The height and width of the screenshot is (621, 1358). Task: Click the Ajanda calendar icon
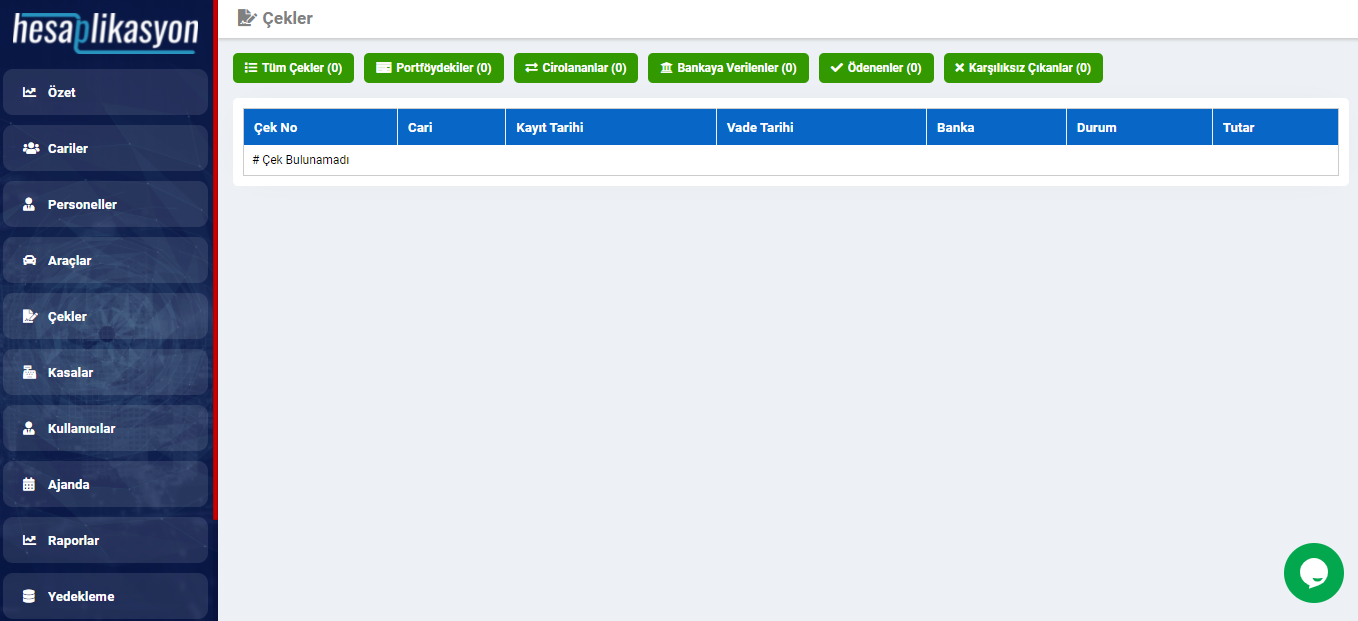pyautogui.click(x=29, y=484)
